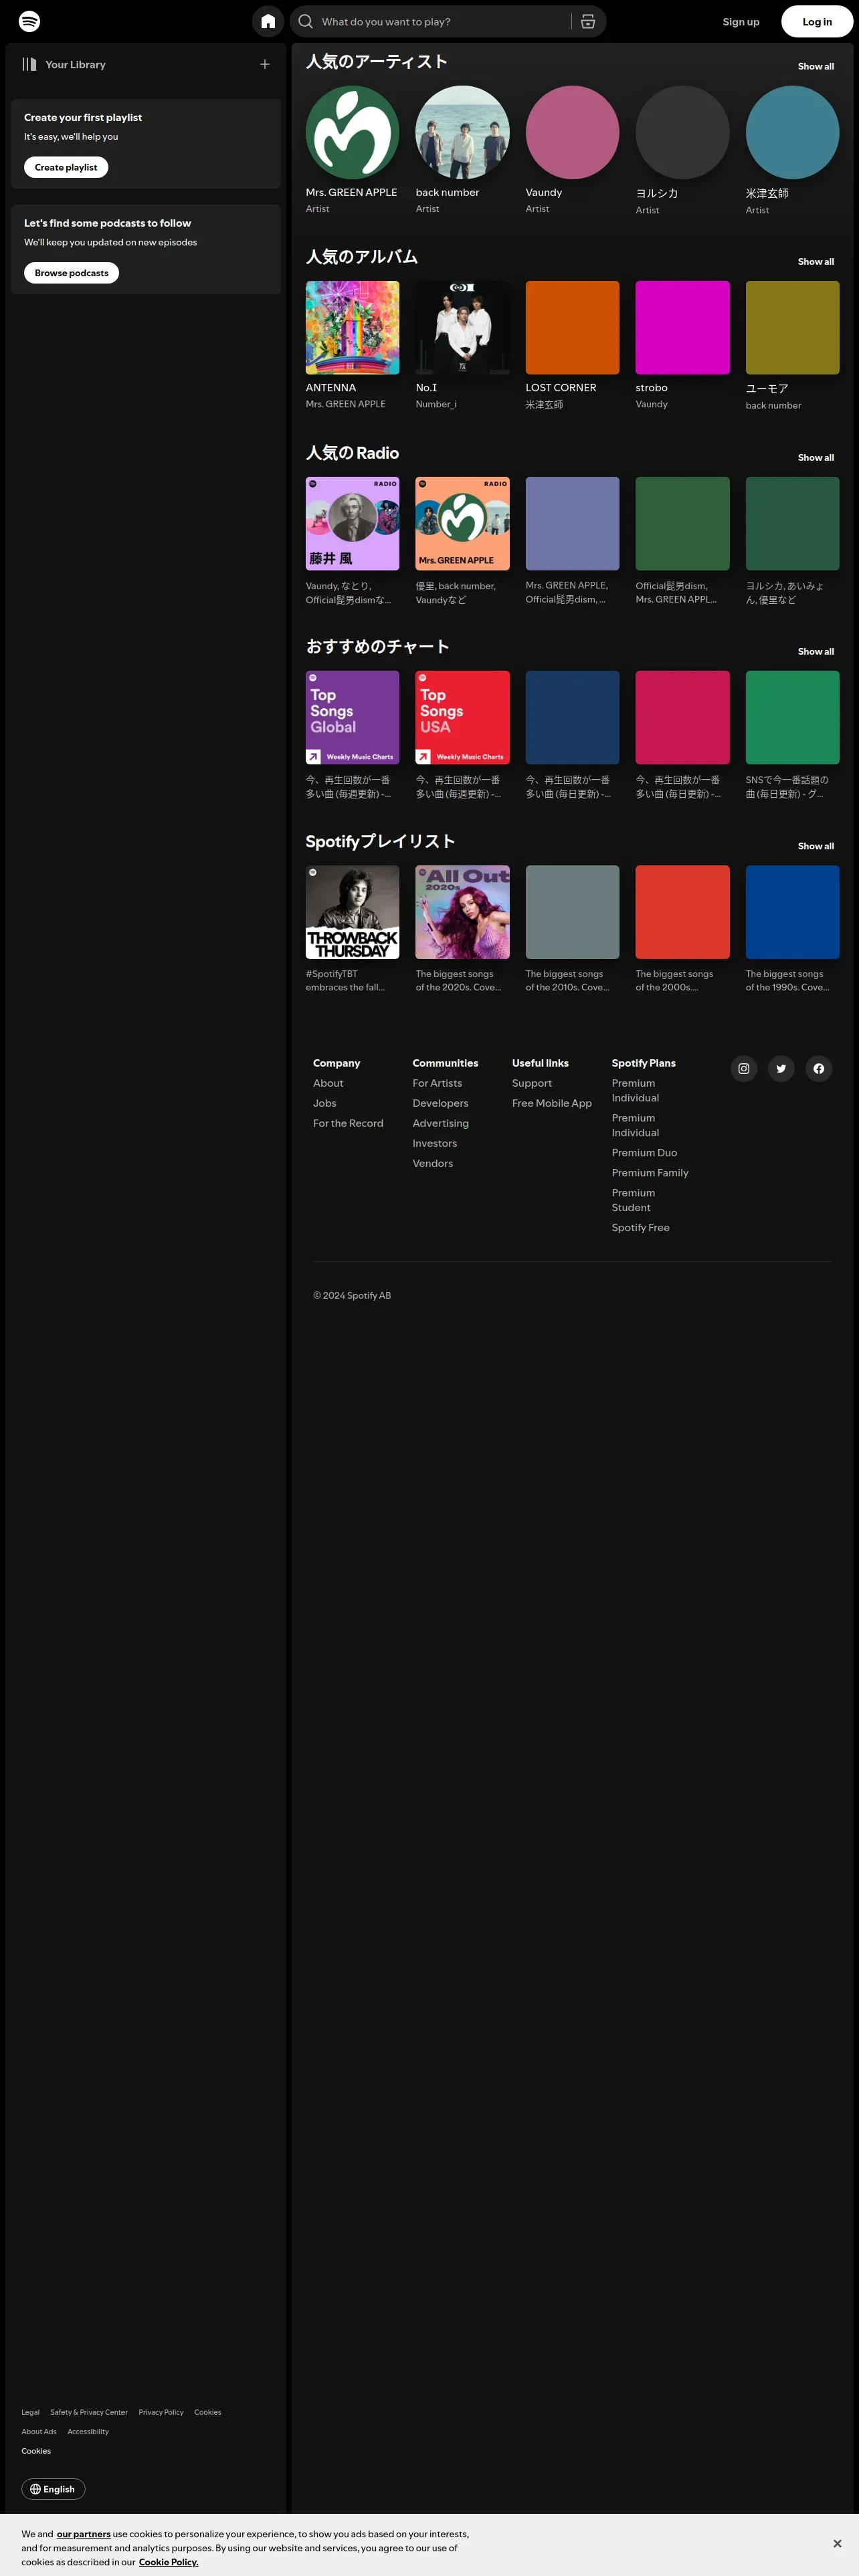Click the search input field

tap(440, 21)
